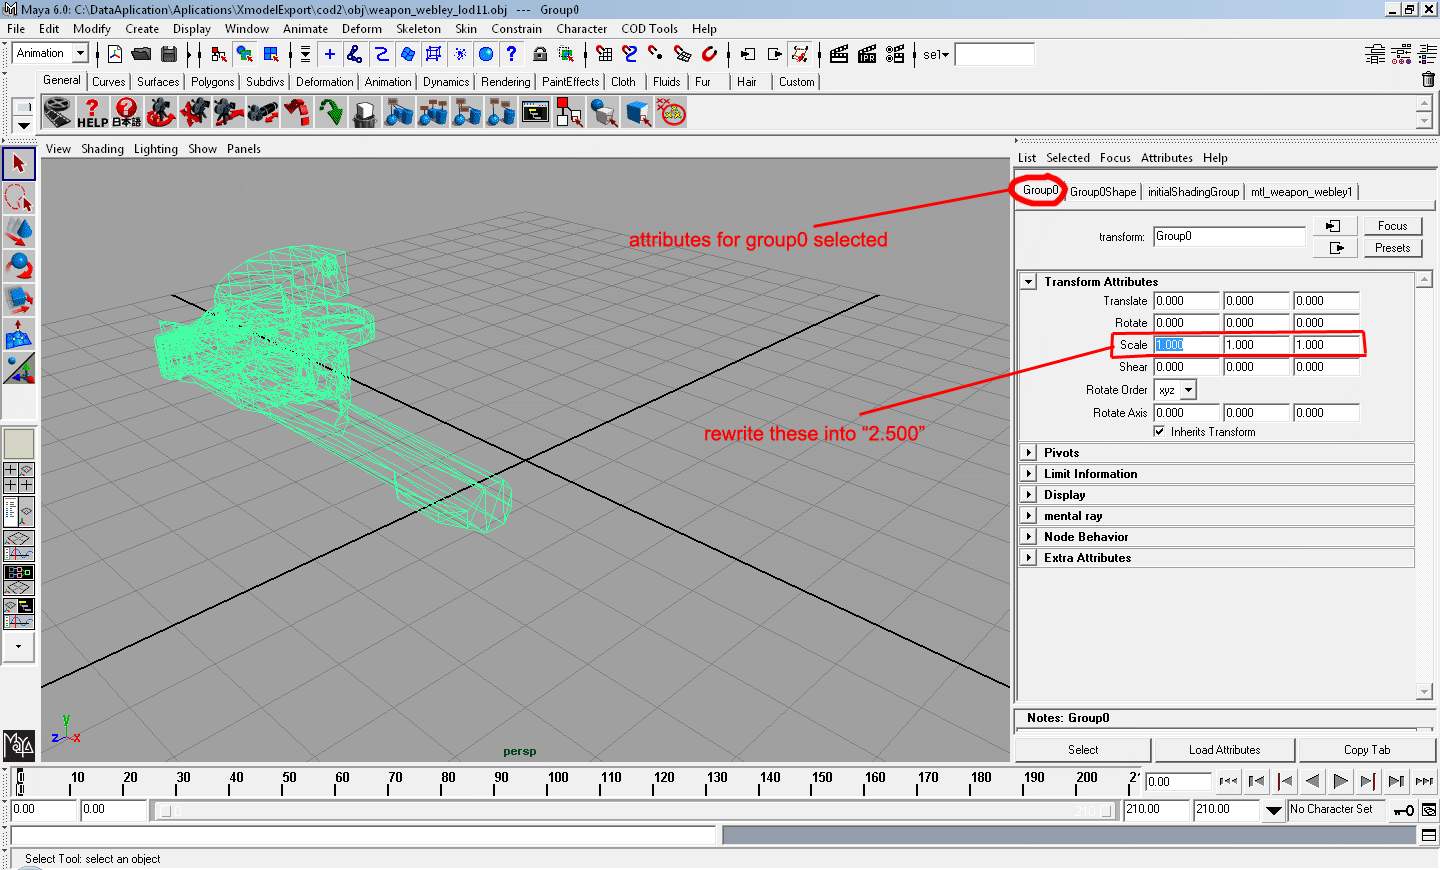Open Render Globals settings icon
This screenshot has height=870, width=1440.
tap(895, 54)
